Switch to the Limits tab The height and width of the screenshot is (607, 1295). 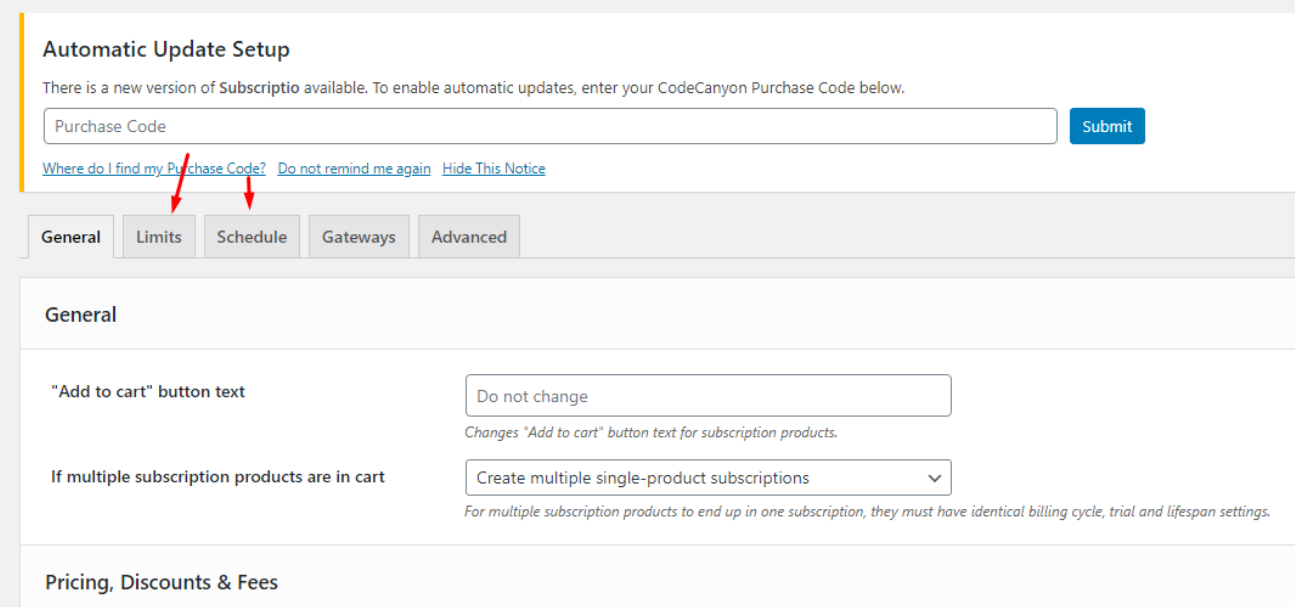coord(159,237)
